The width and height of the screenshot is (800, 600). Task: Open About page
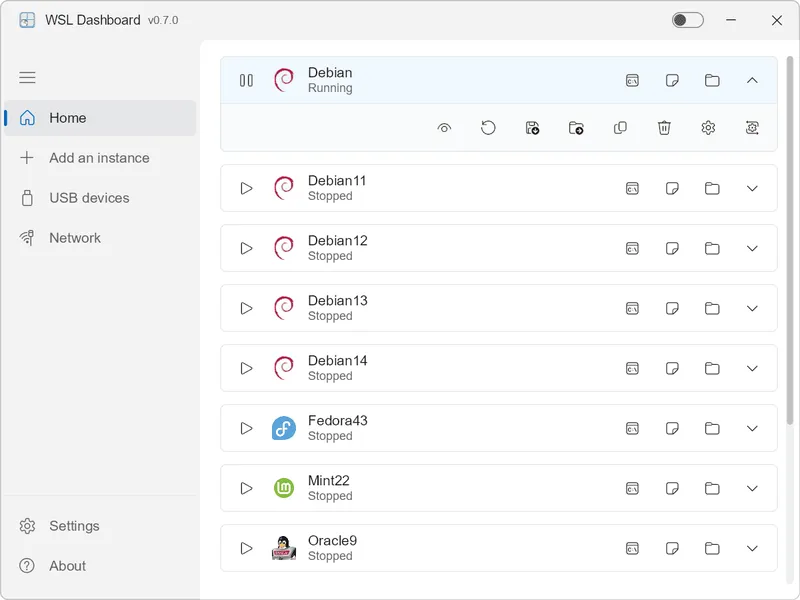[100, 566]
